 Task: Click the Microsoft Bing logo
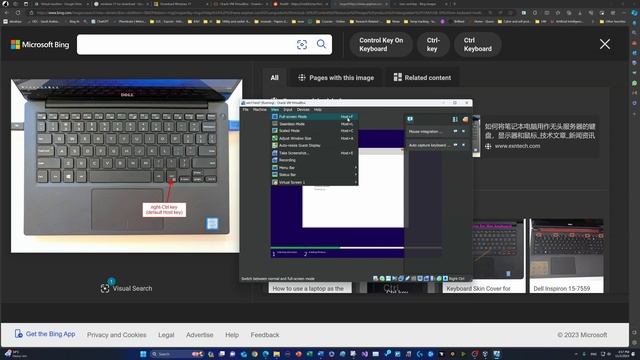[40, 44]
